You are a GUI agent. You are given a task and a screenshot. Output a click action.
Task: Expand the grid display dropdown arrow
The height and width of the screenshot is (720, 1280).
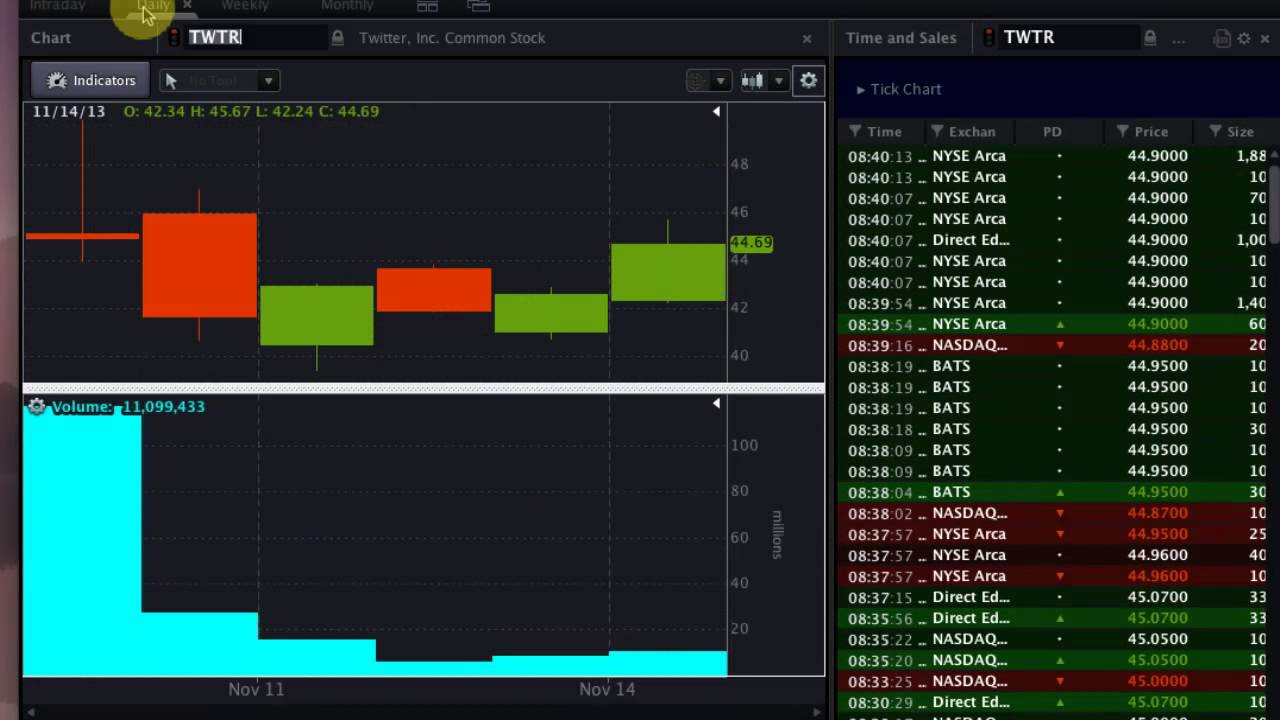click(720, 81)
